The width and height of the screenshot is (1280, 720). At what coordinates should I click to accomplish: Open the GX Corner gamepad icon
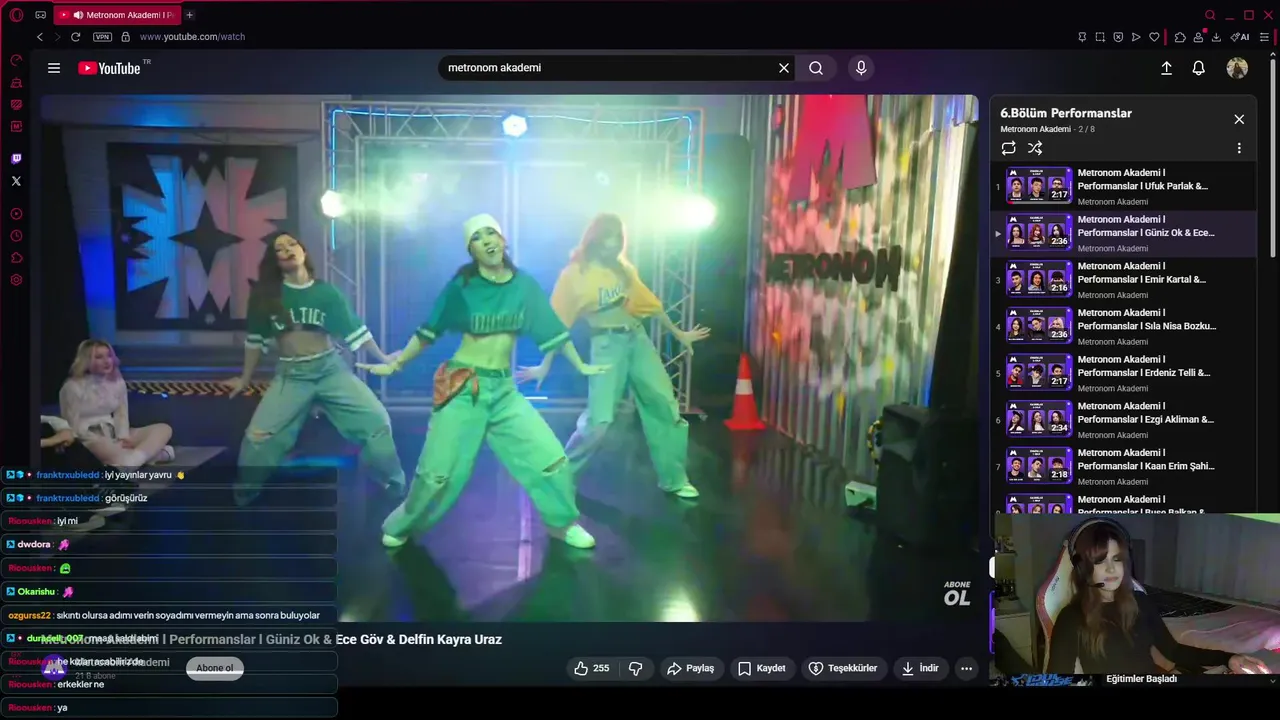40,15
